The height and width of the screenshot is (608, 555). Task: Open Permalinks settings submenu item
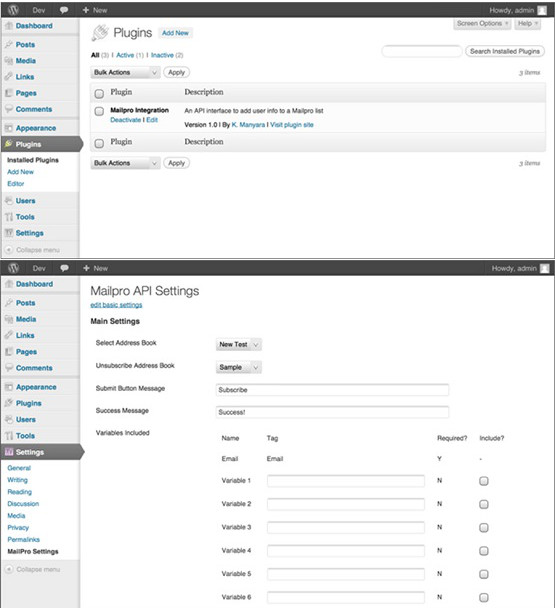[x=23, y=540]
